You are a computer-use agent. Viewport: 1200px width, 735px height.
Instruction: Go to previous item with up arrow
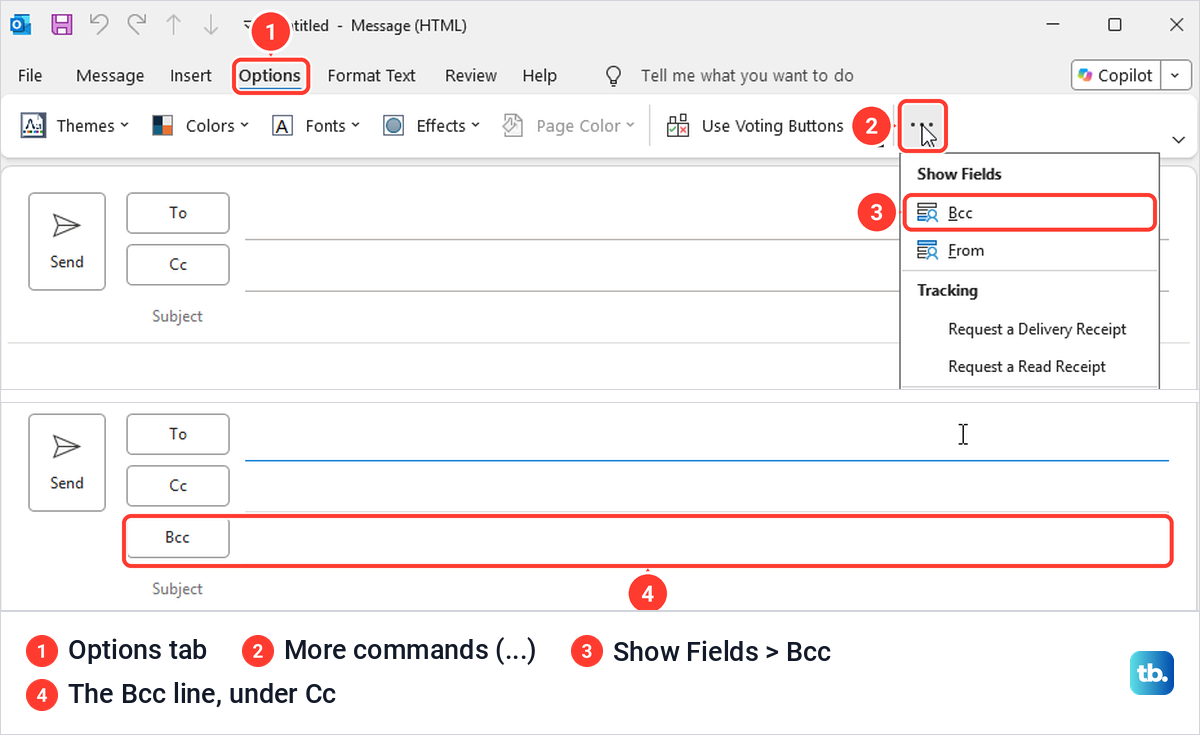(174, 25)
